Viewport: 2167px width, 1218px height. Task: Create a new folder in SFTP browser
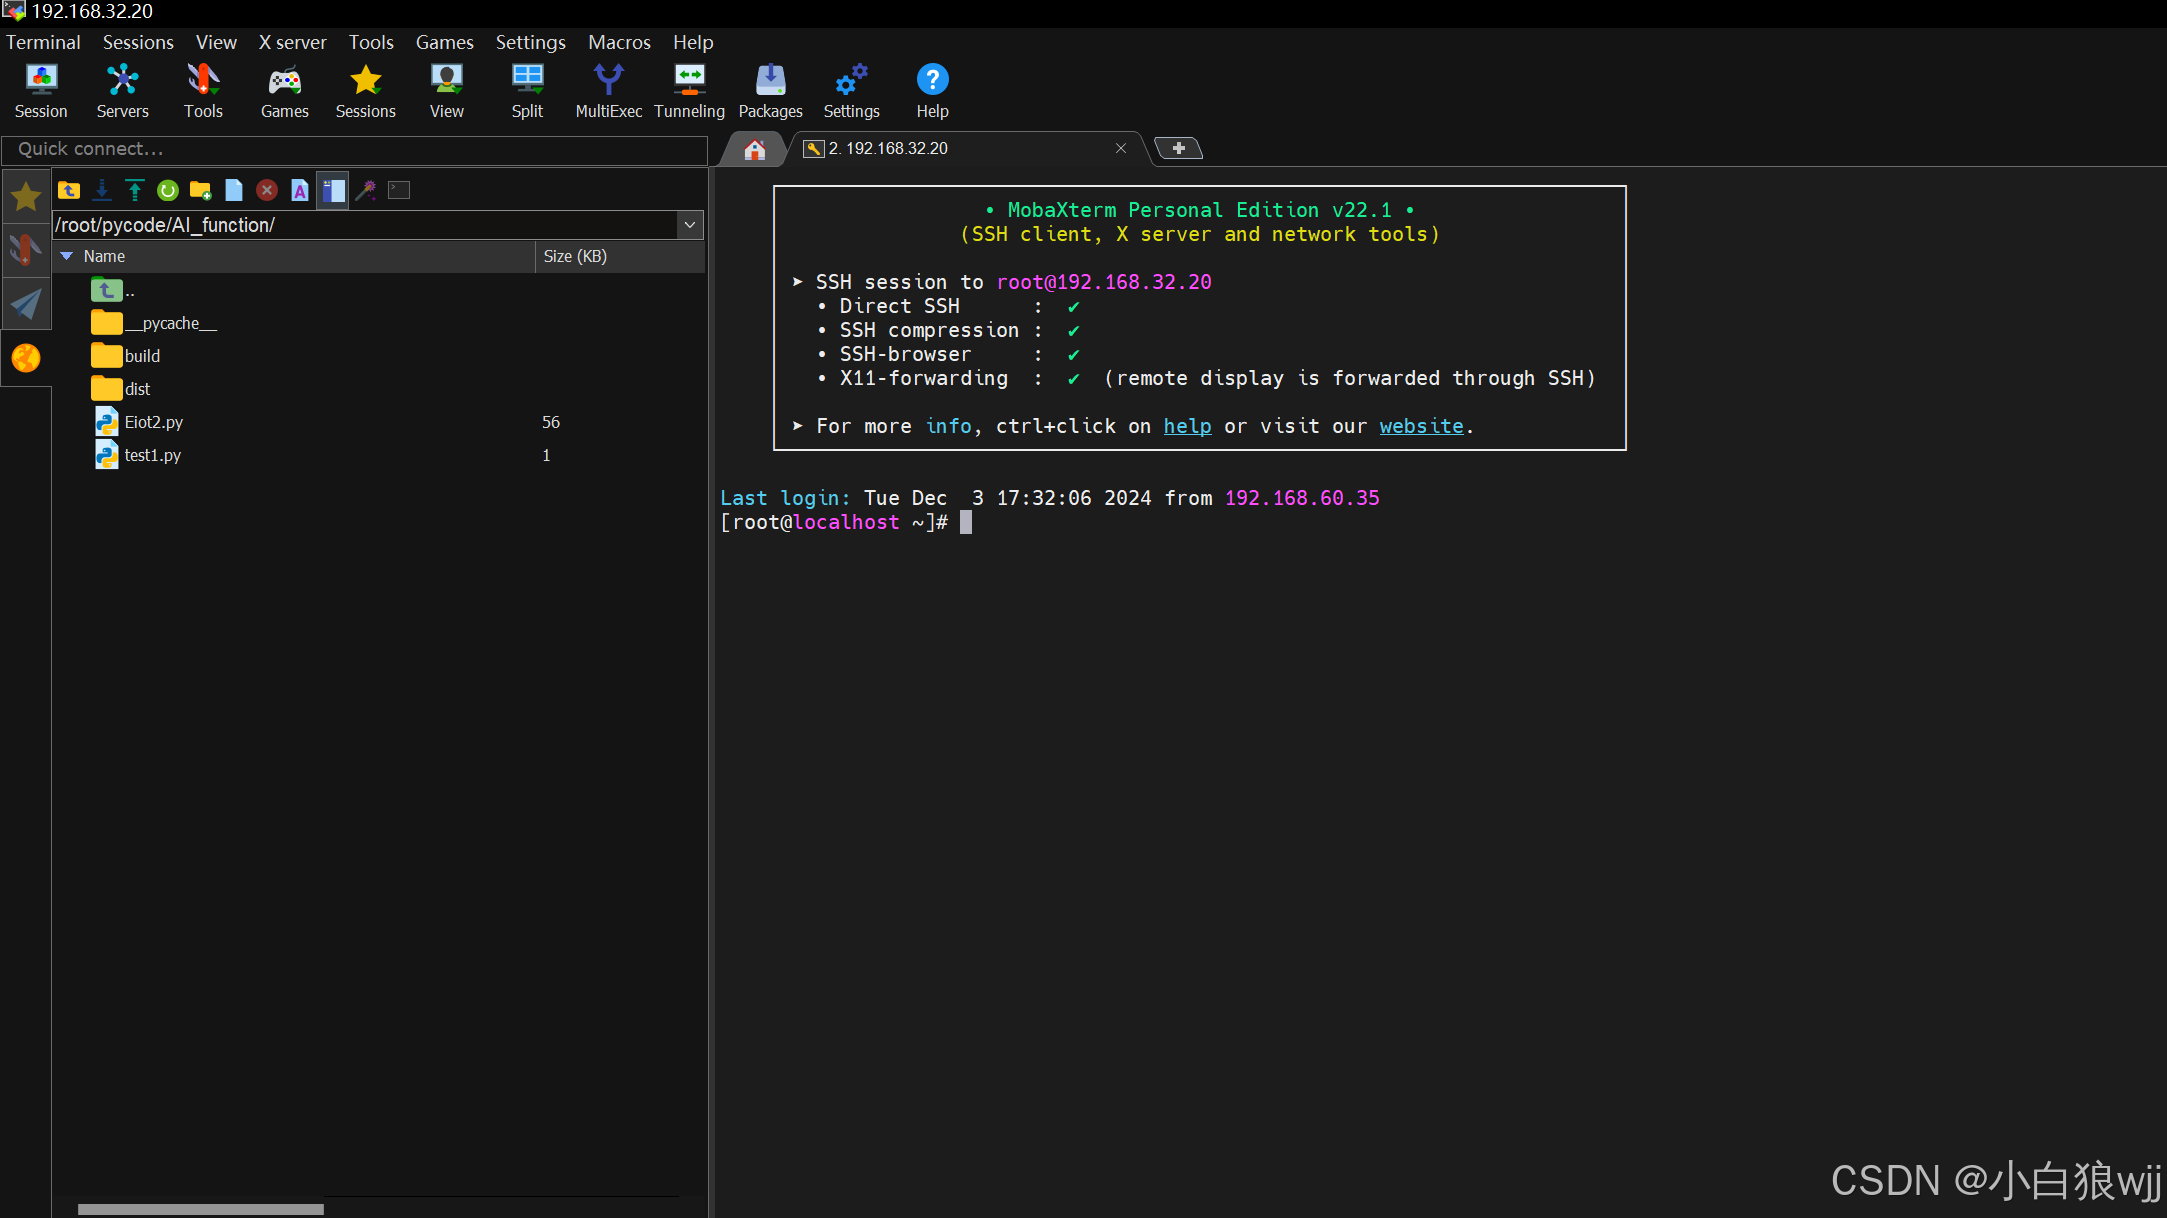201,190
